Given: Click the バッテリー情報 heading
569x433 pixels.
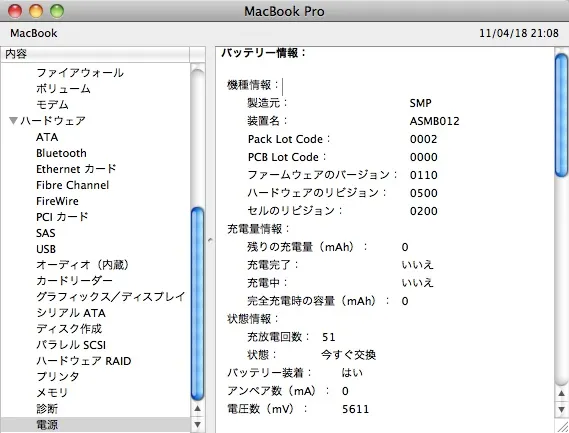Looking at the screenshot, I should point(264,53).
